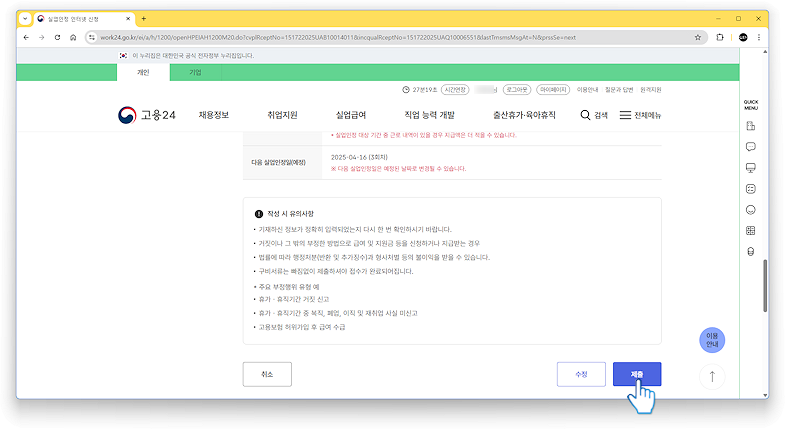Open the 질문과 답변 link
This screenshot has width=785, height=429.
[x=619, y=90]
